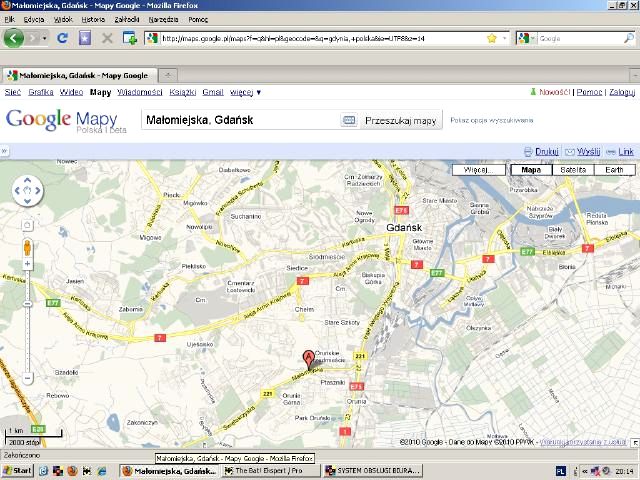Open the on-screen keyboard icon in search box
This screenshot has width=640, height=480.
[348, 120]
